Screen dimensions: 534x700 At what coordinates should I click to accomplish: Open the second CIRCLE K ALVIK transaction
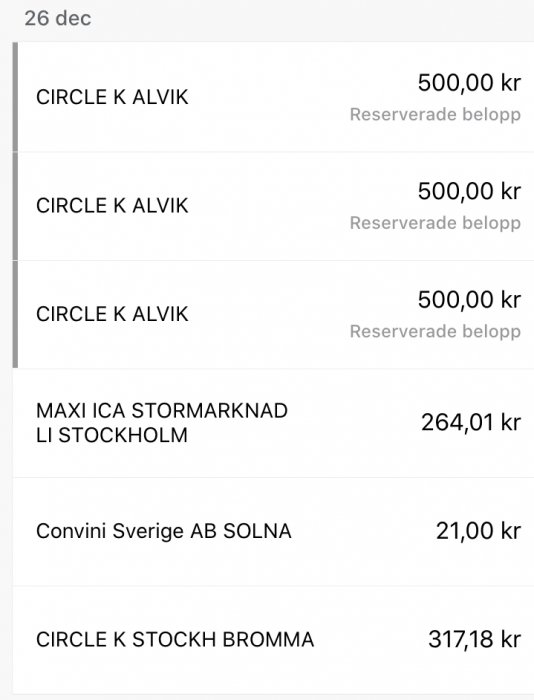point(273,206)
